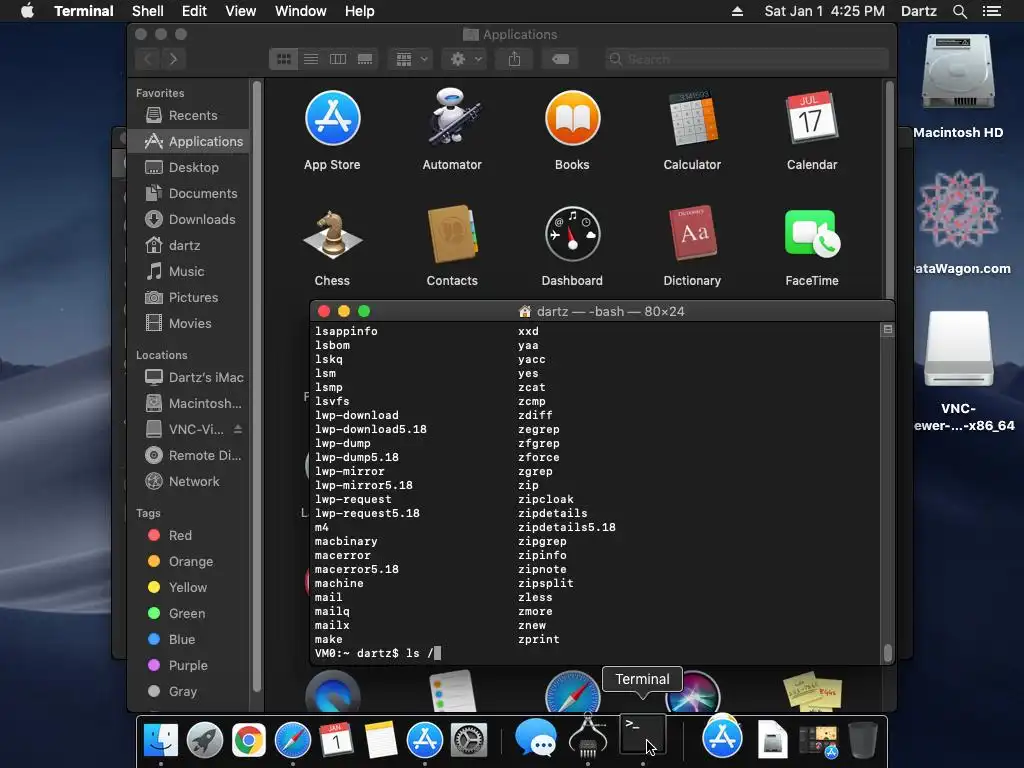Open Notification Center in menu bar
1024x768 pixels.
992,11
